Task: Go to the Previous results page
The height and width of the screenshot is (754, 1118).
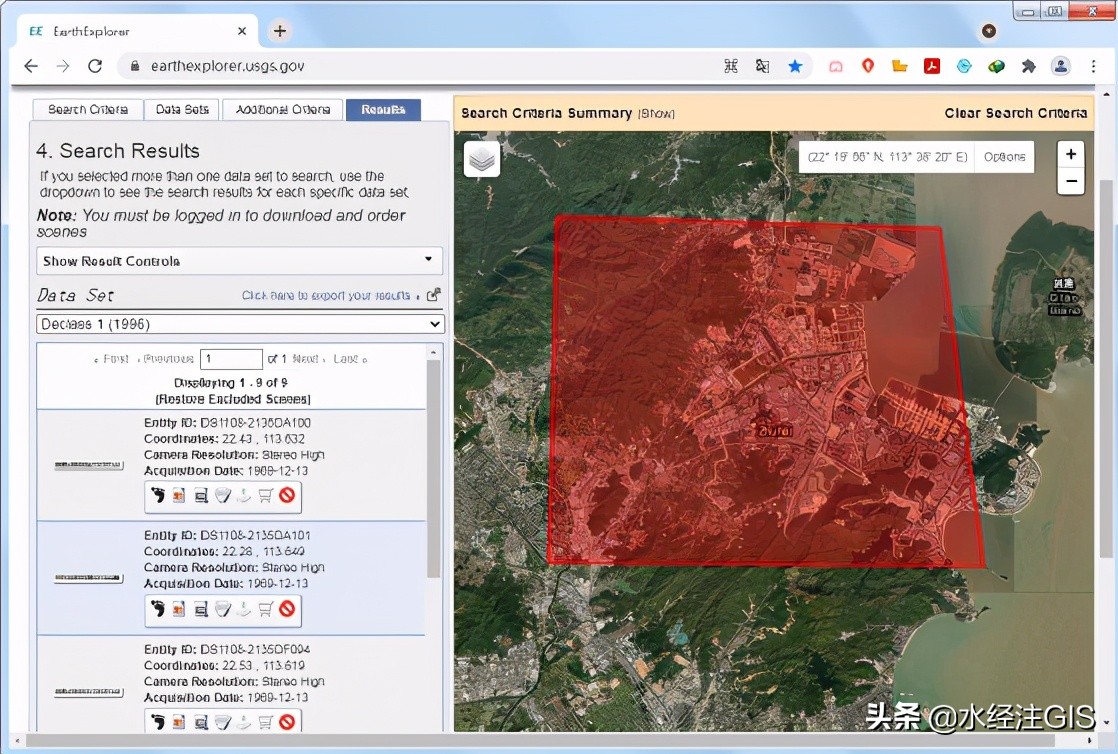Action: [167, 359]
